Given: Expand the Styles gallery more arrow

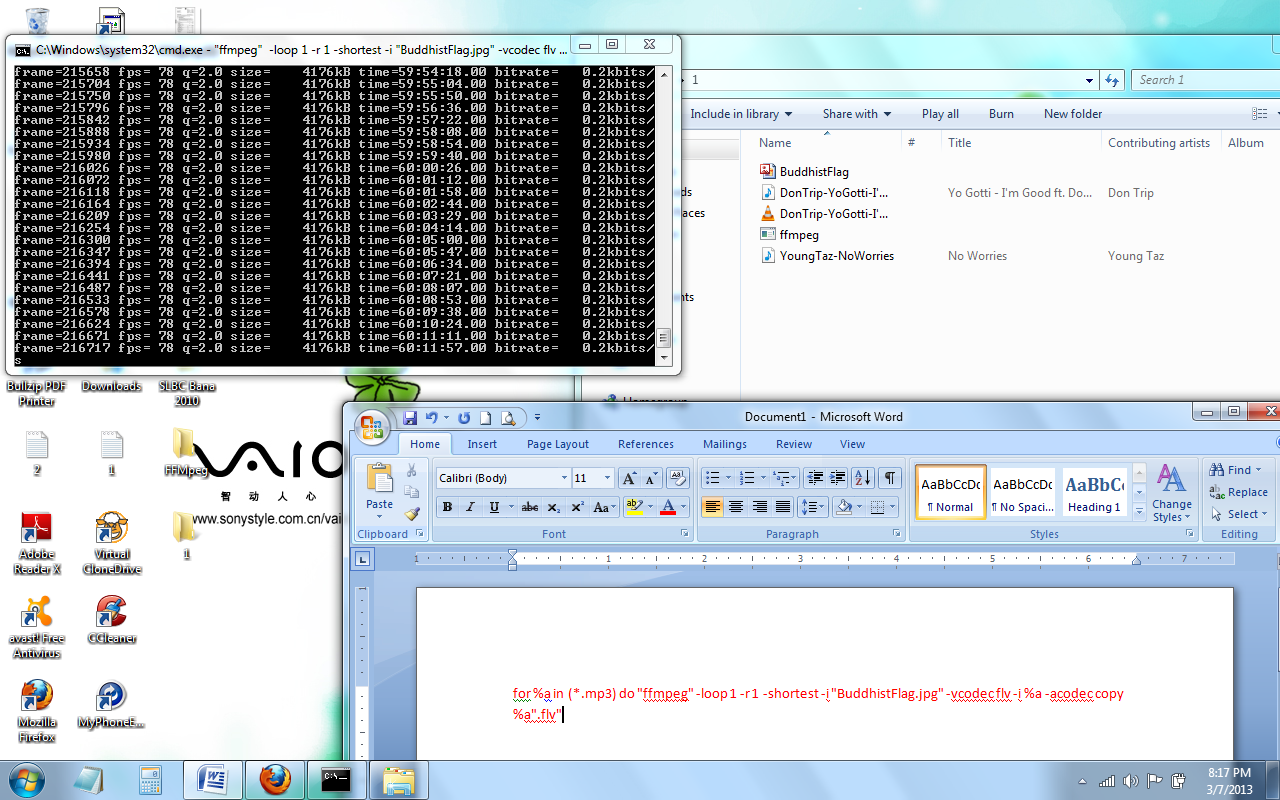Looking at the screenshot, I should click(x=1139, y=511).
